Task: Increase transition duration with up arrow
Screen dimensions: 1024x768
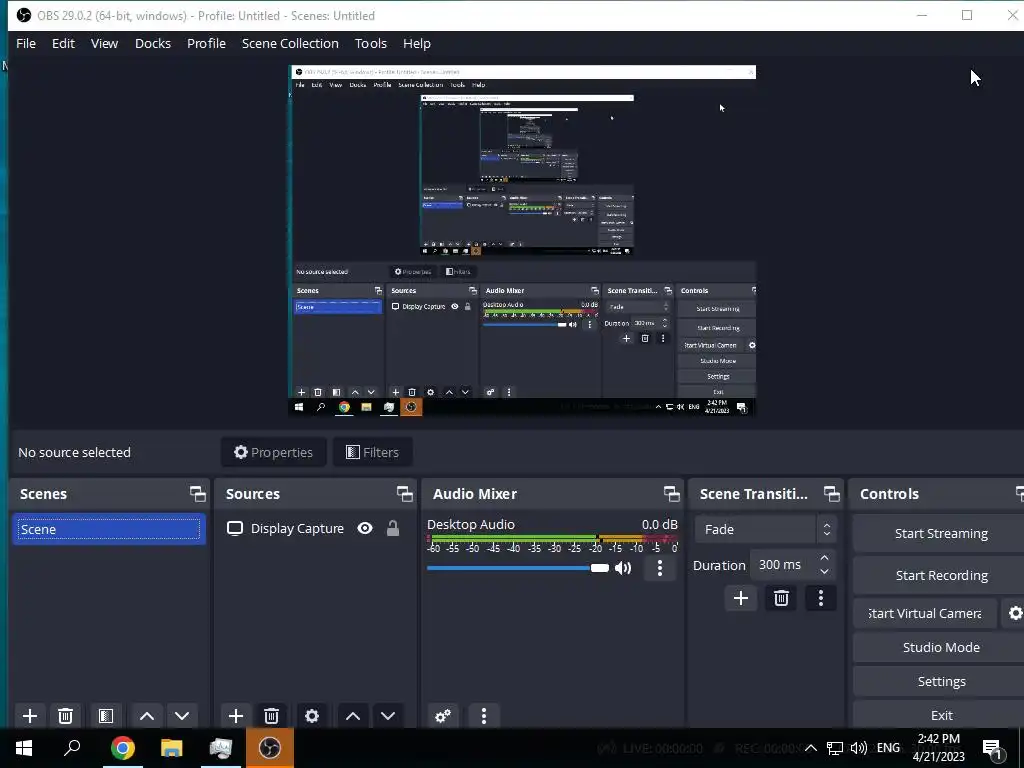Action: tap(825, 558)
